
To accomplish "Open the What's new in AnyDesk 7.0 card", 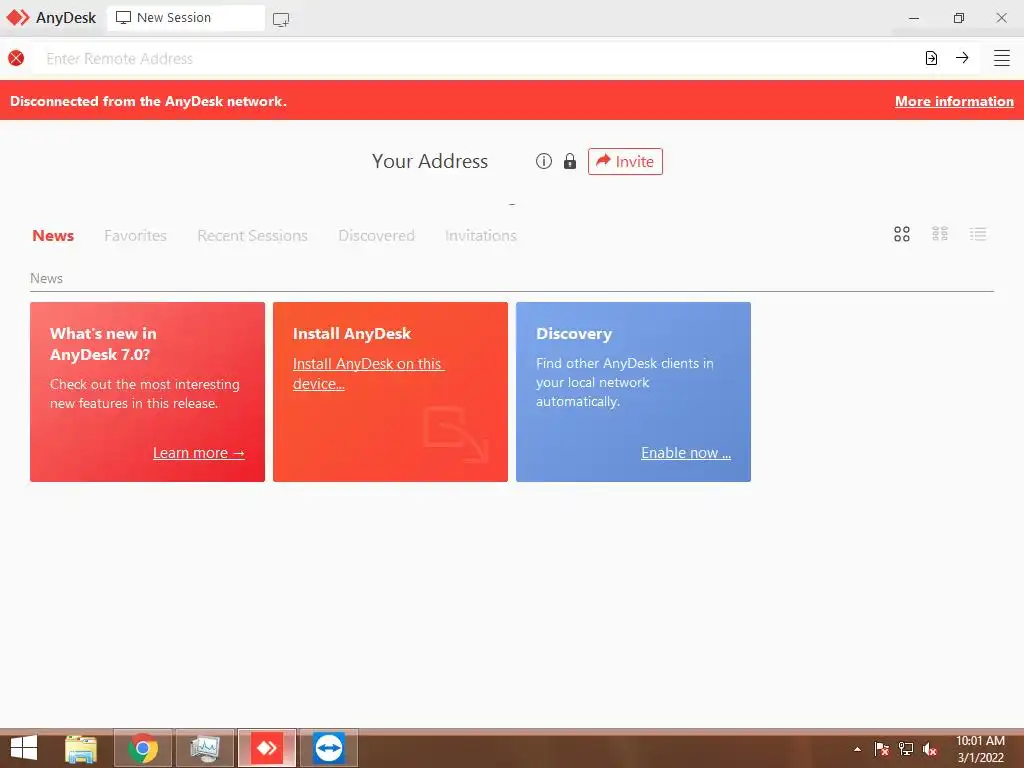I will 148,392.
